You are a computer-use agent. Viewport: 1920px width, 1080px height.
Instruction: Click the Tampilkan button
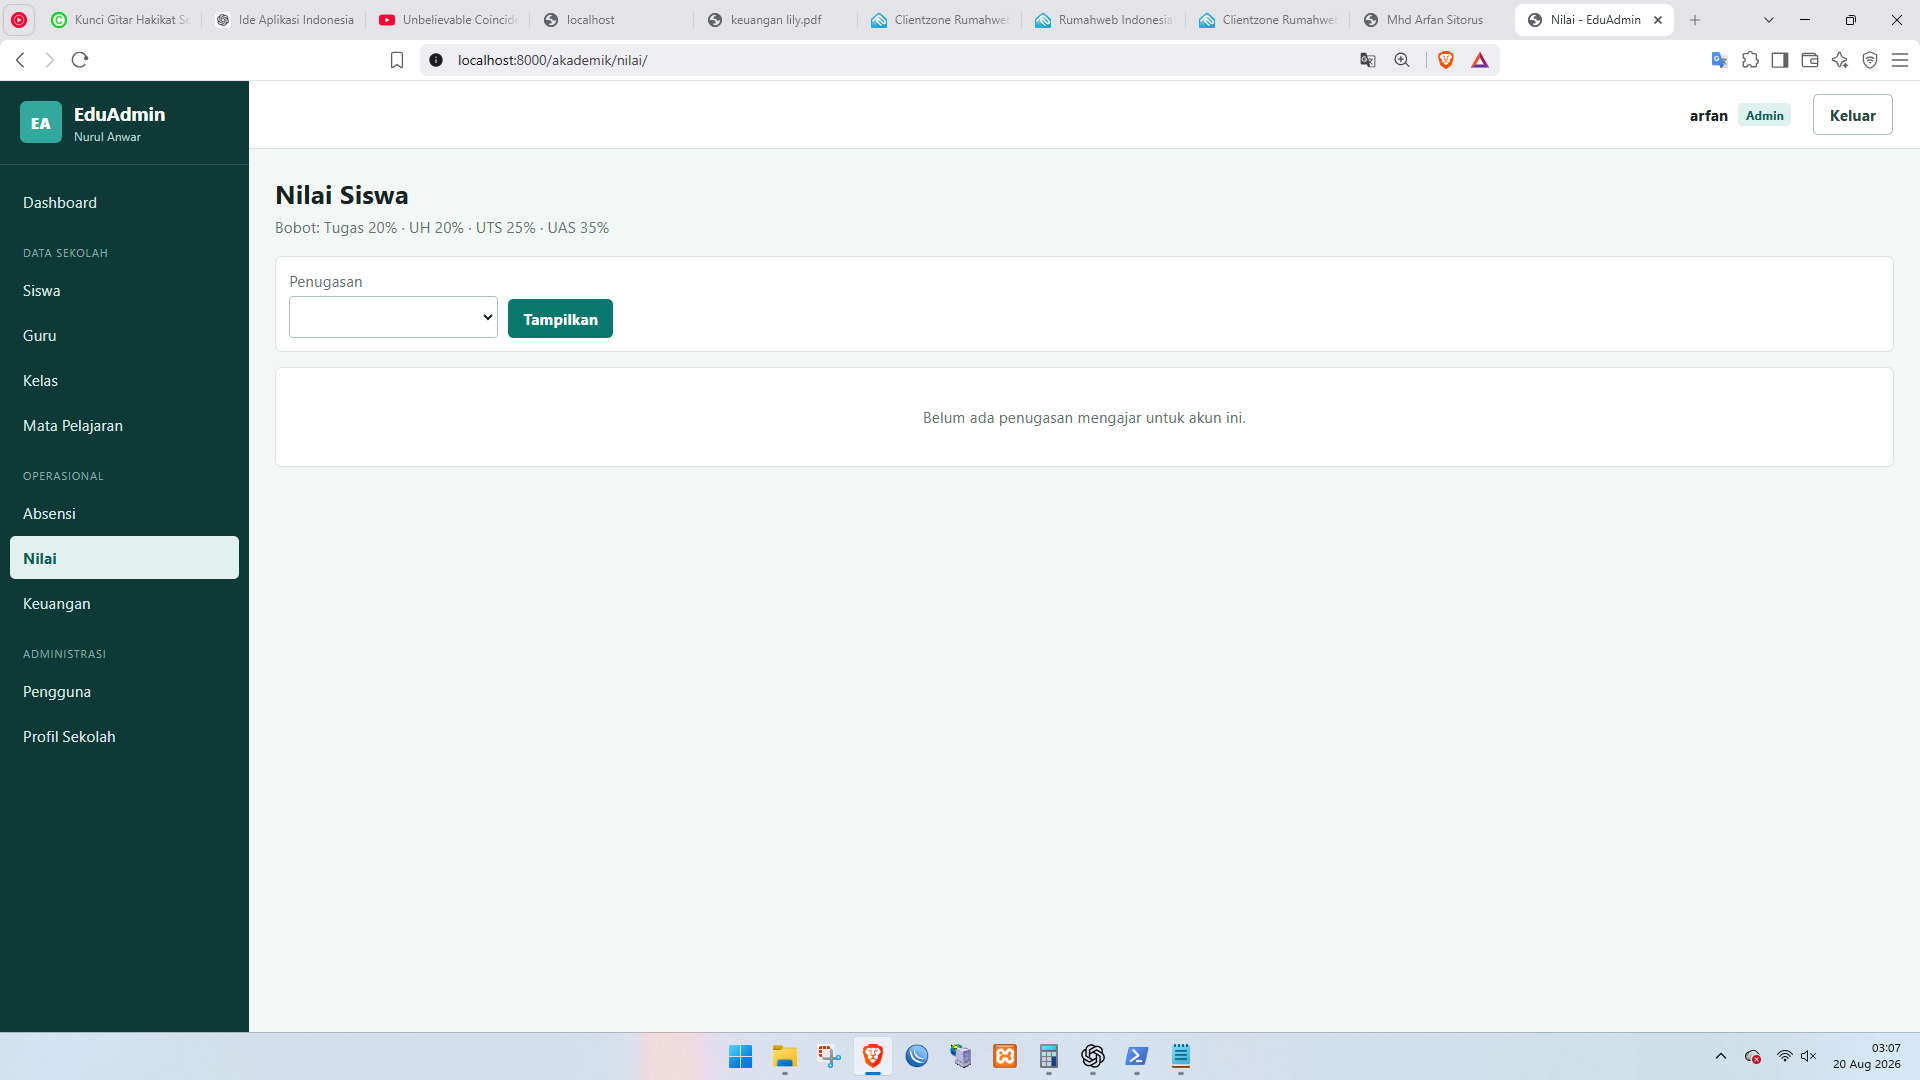560,319
